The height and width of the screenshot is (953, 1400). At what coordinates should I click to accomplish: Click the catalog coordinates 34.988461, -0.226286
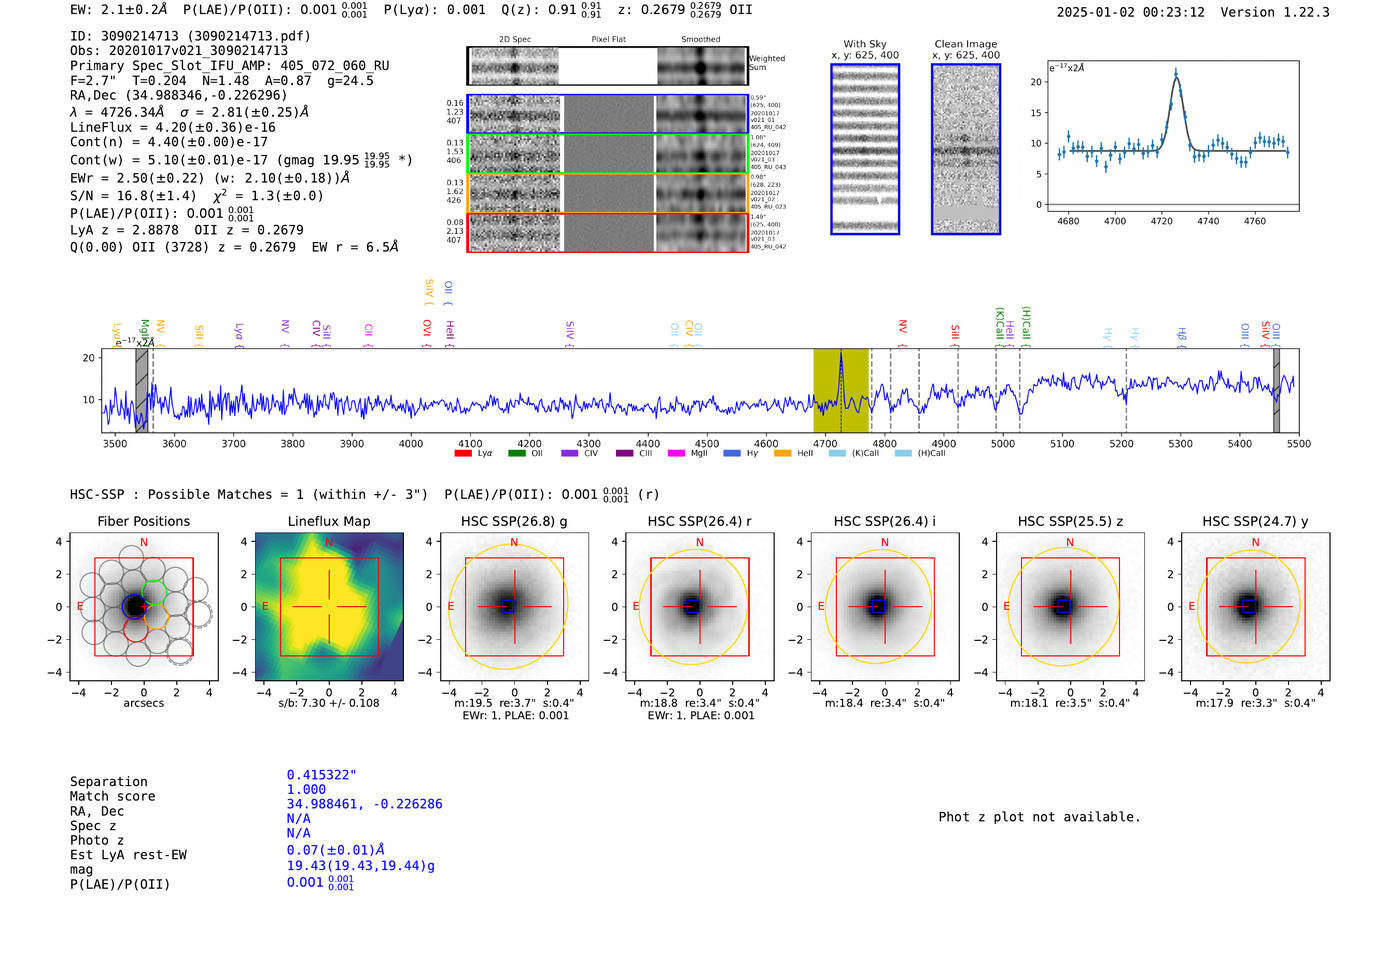tap(364, 804)
